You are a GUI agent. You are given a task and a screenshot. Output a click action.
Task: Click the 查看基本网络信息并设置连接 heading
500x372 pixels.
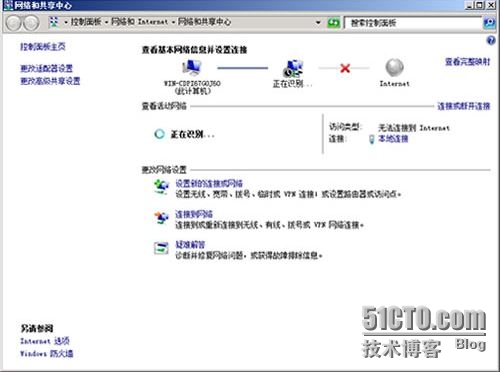click(x=194, y=50)
